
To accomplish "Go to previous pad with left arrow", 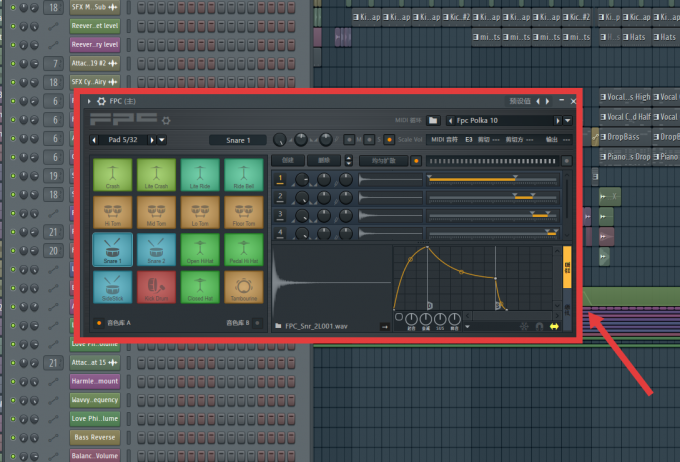I will (x=94, y=140).
